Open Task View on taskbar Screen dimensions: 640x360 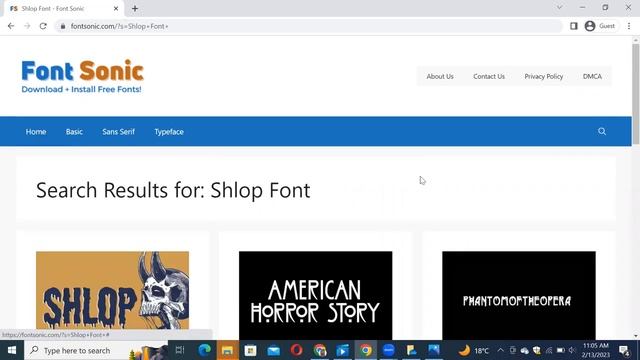pos(180,350)
